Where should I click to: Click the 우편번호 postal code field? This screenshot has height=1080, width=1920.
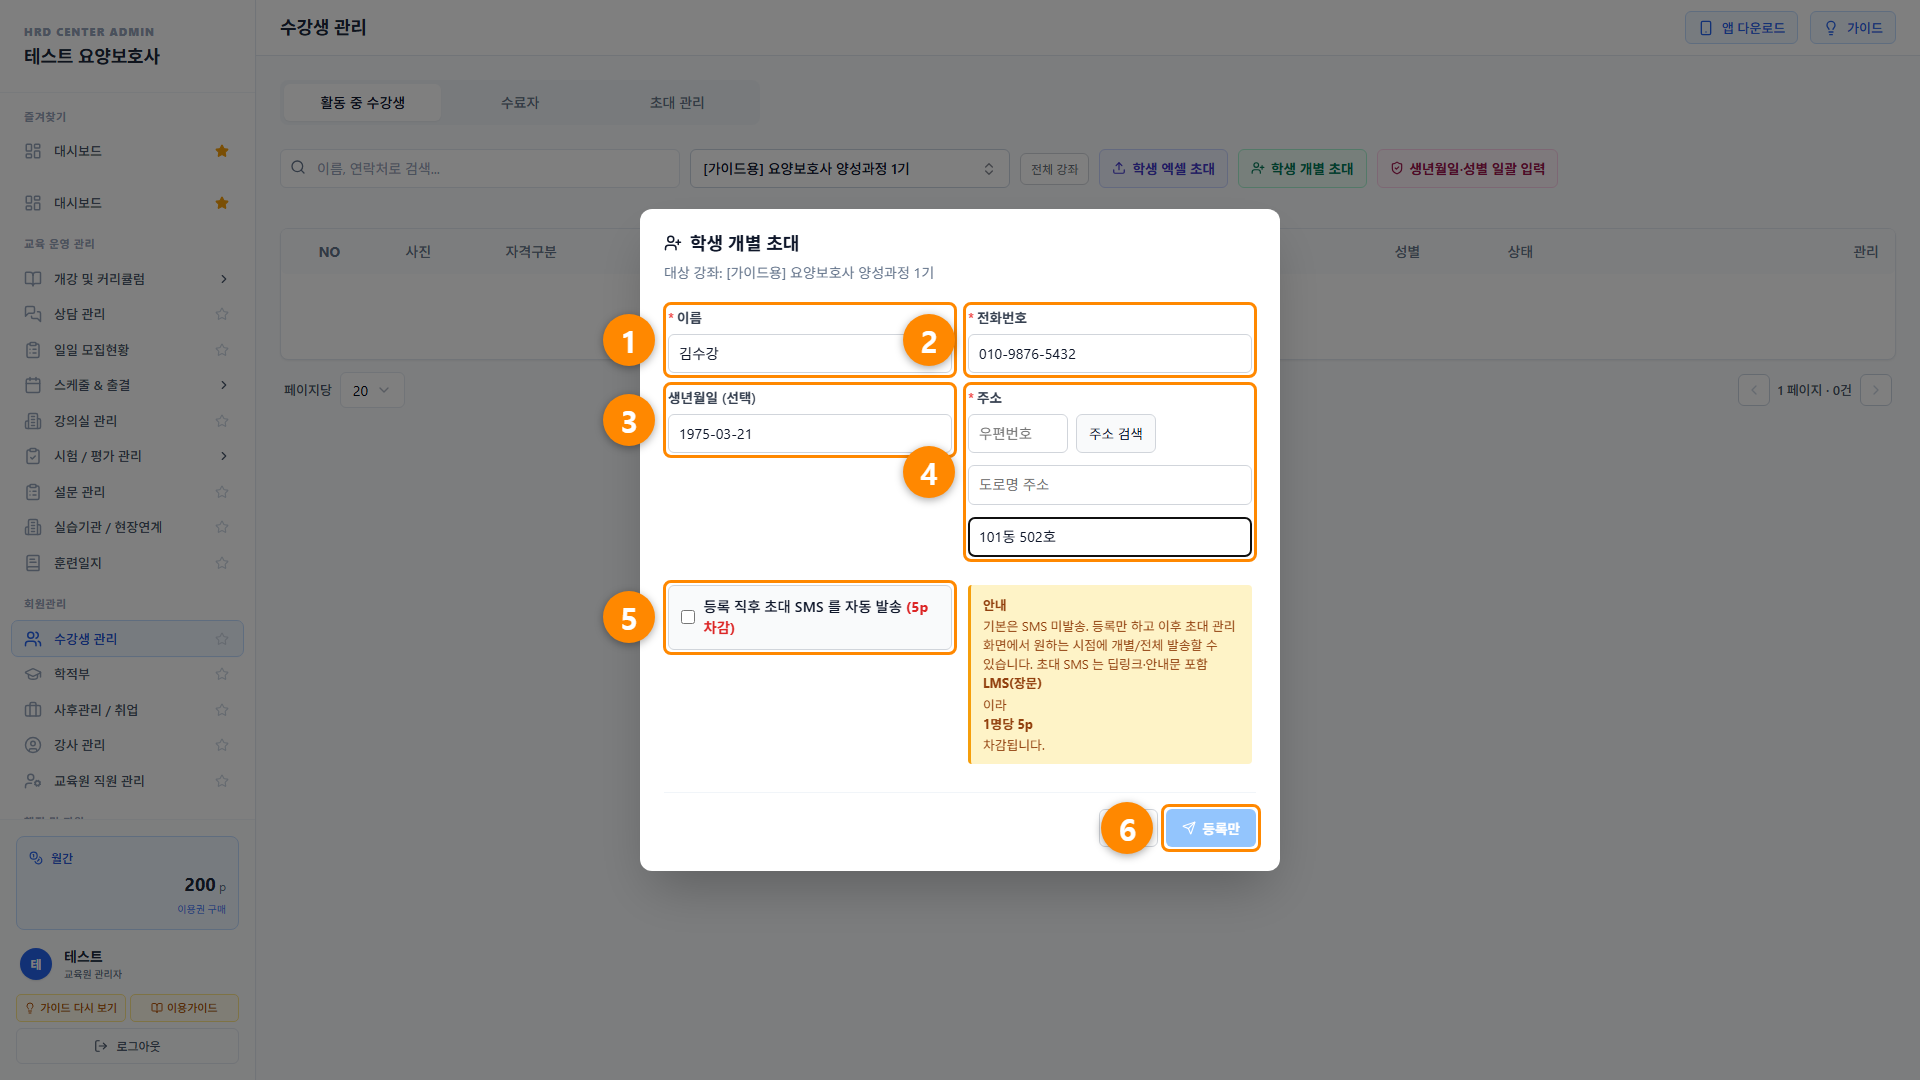click(1017, 433)
